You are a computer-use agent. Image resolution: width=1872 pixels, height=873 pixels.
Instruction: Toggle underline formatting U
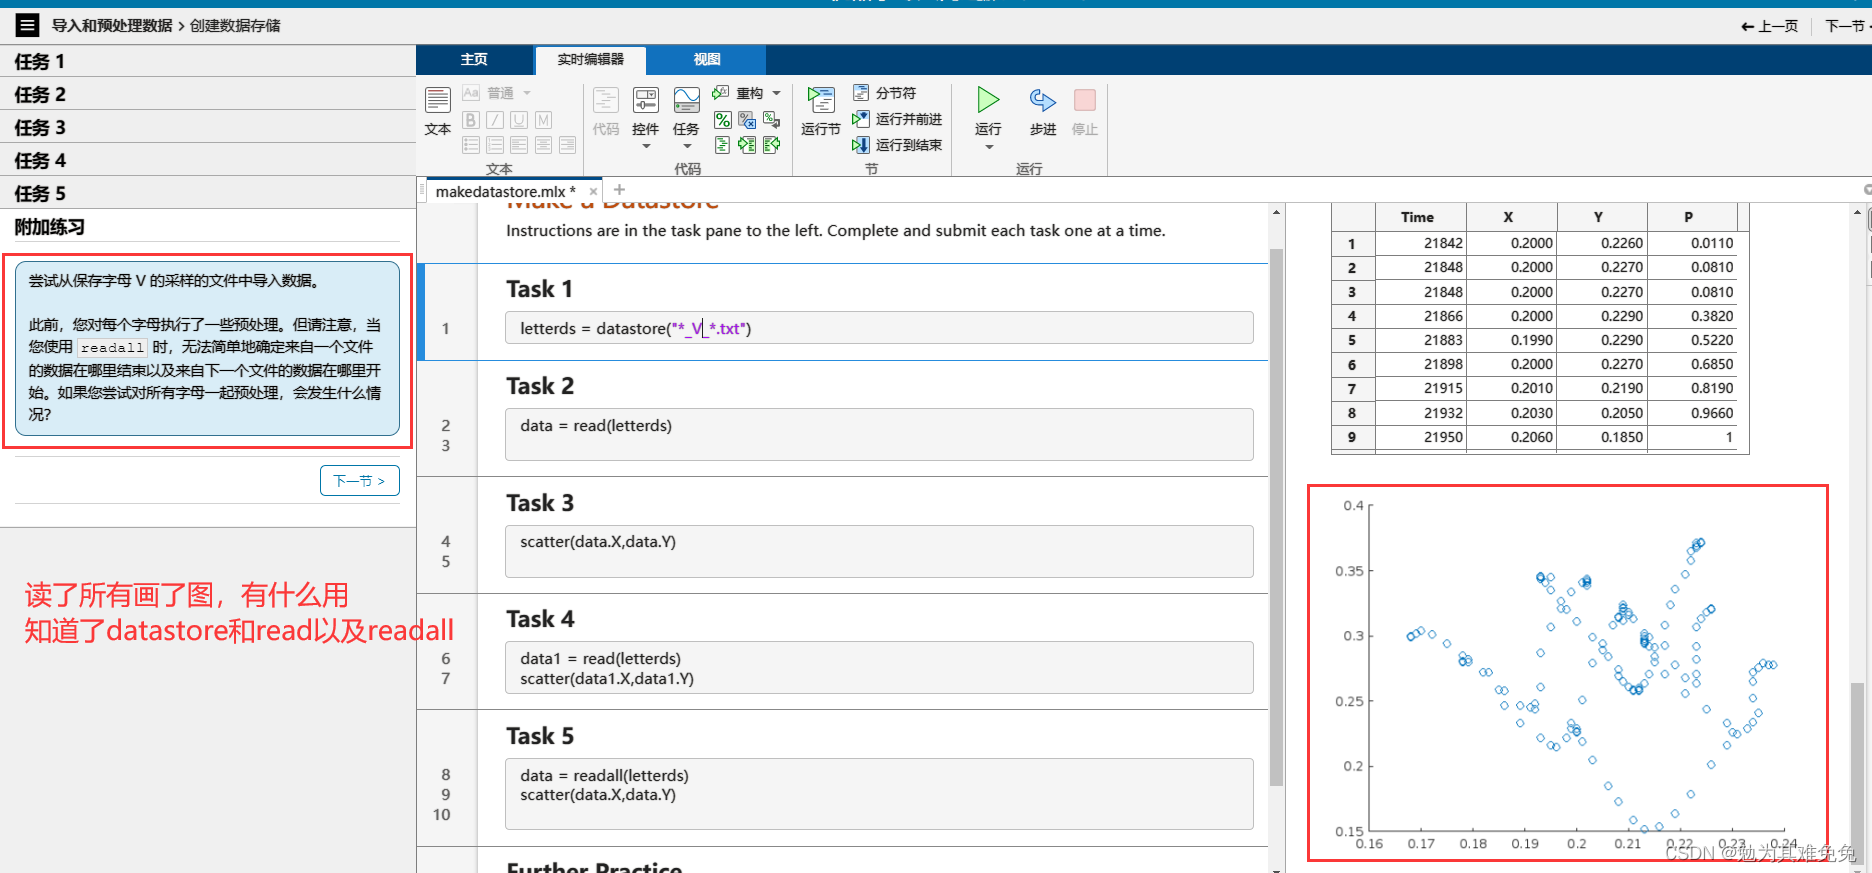[x=519, y=120]
